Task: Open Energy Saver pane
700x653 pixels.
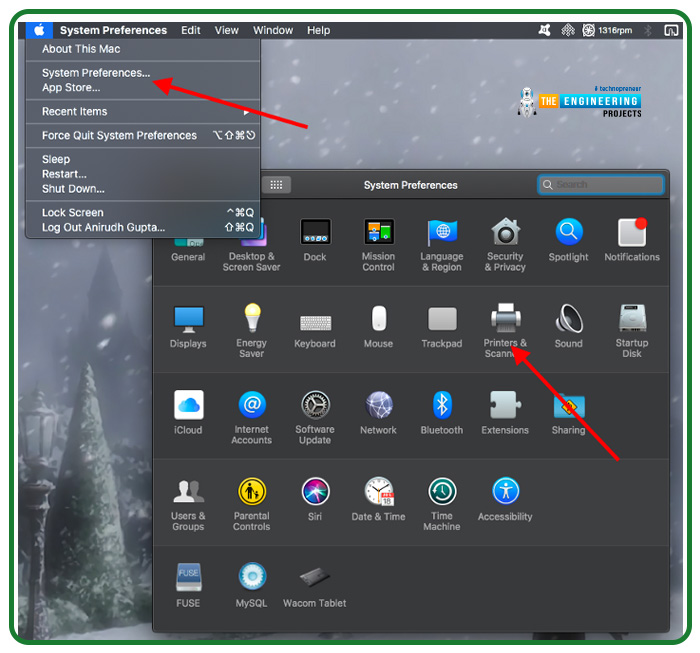Action: pyautogui.click(x=252, y=331)
